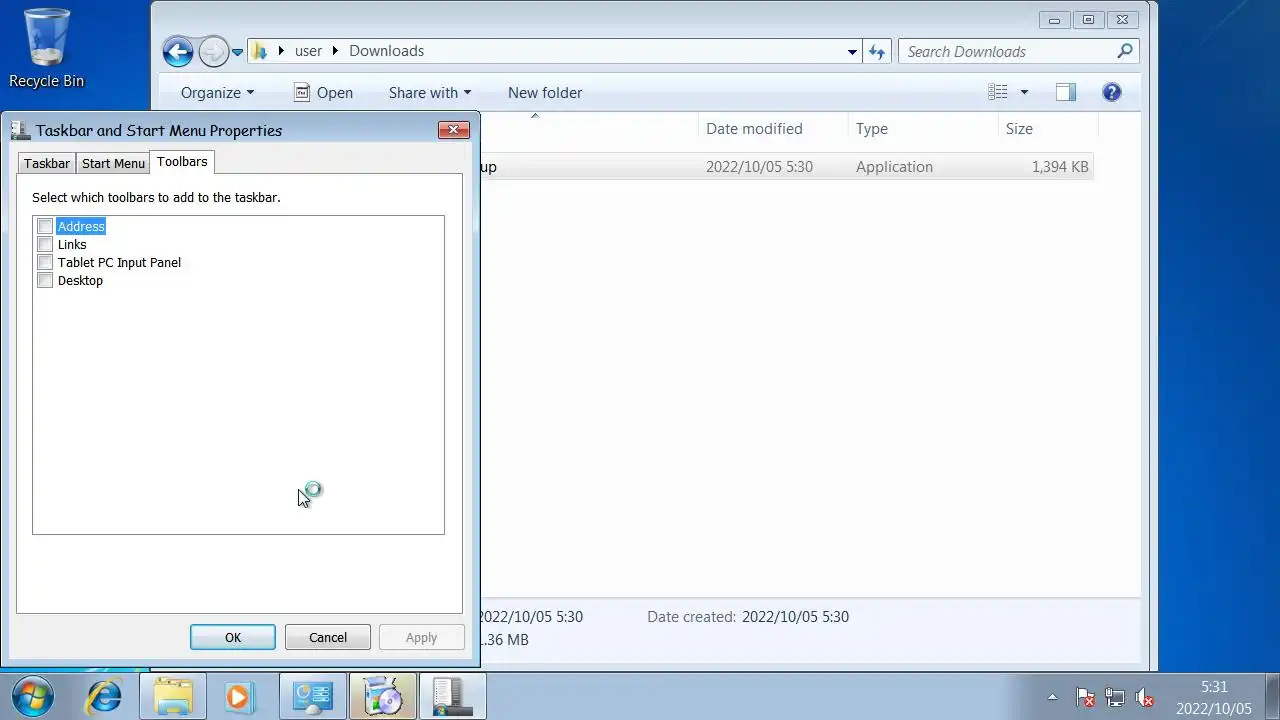
Task: Open the address bar history dropdown
Action: coord(852,52)
